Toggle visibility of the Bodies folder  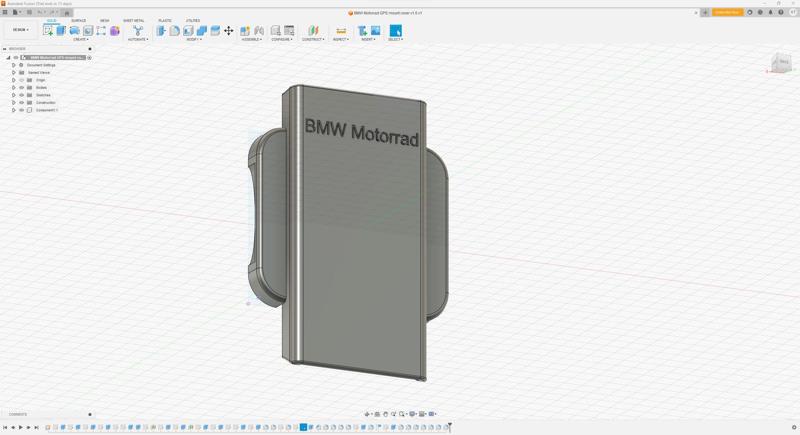pos(21,88)
